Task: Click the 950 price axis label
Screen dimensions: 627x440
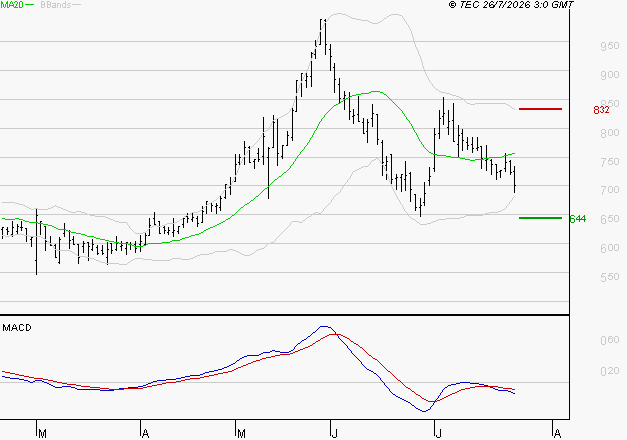Action: tap(610, 46)
